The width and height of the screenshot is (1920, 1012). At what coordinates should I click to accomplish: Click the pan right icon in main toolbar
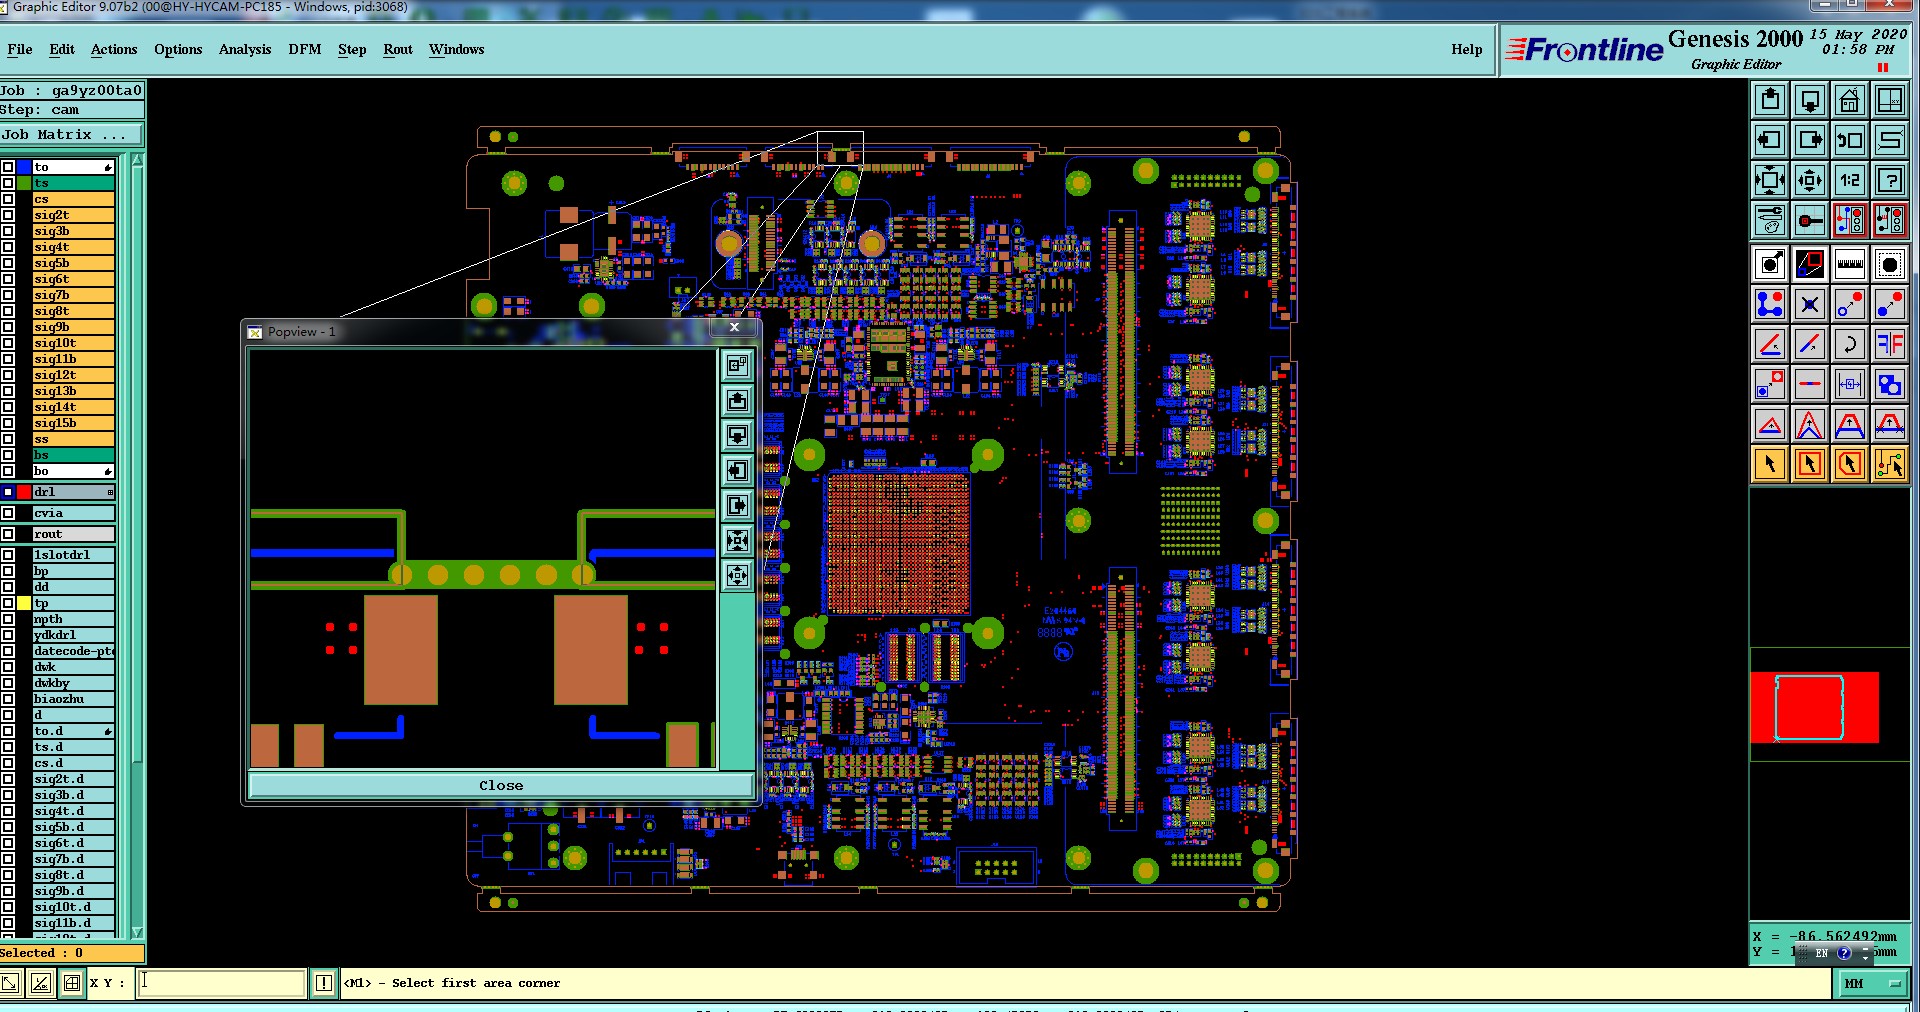[1810, 140]
